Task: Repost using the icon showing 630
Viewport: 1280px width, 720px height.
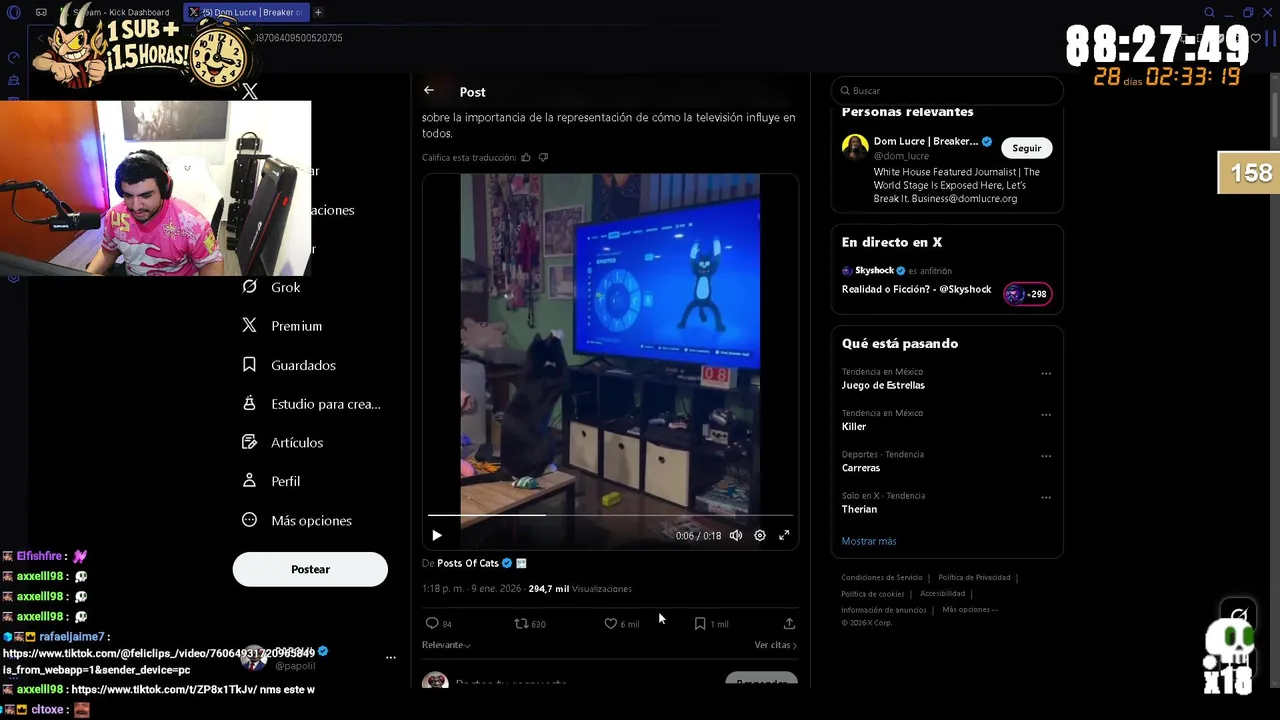Action: tap(530, 623)
